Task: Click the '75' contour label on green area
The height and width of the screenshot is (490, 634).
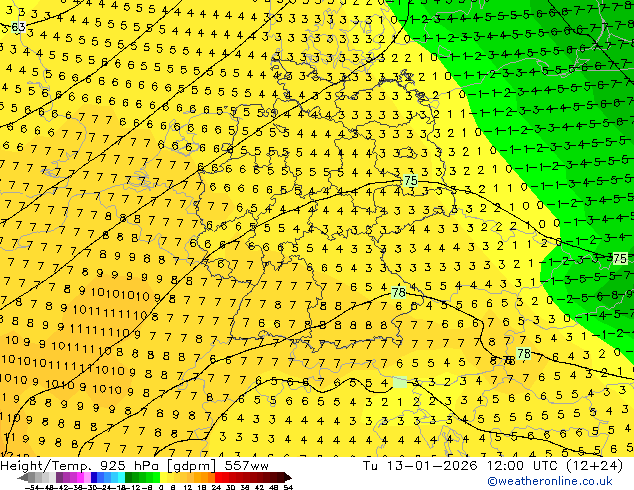Action: 620,258
